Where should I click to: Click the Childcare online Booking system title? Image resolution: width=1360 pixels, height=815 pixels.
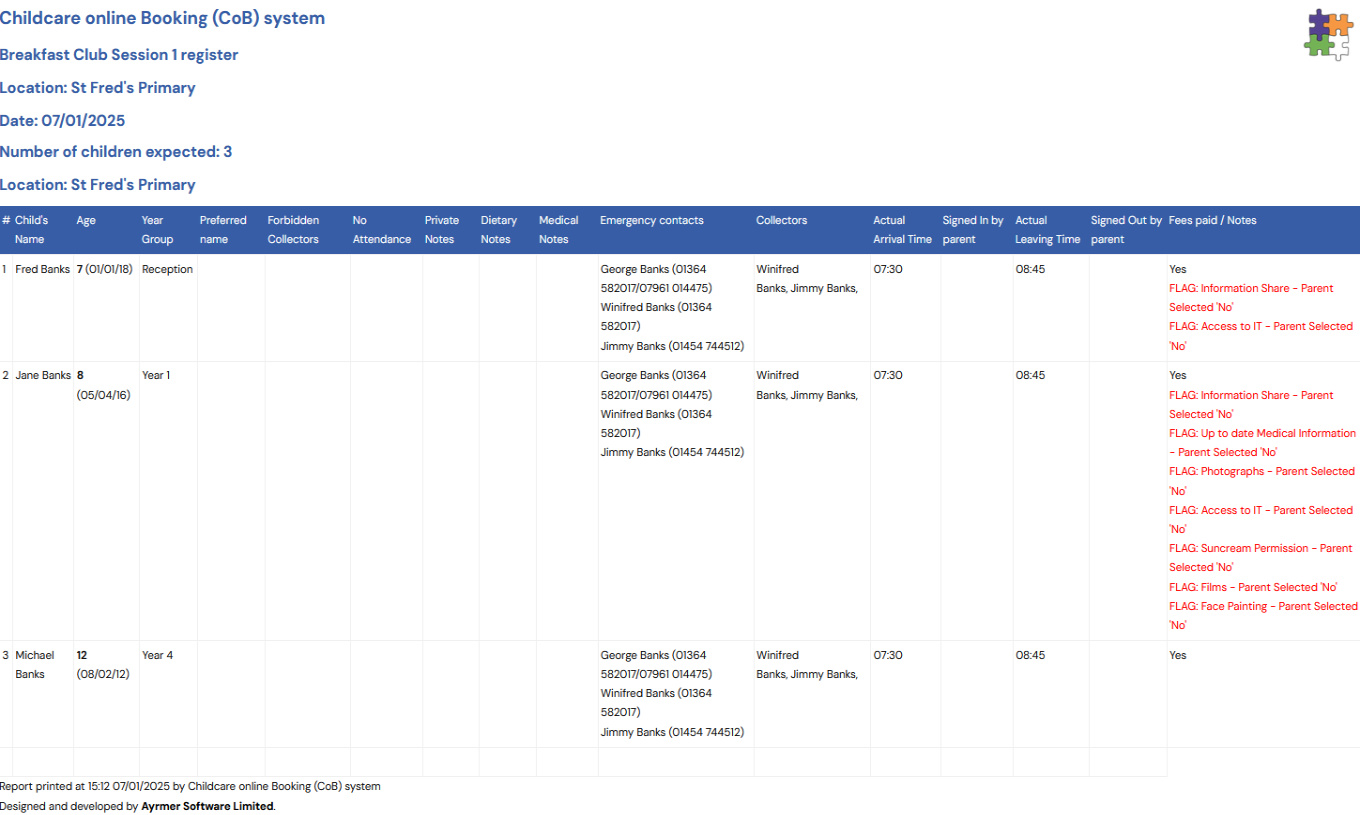[x=162, y=18]
